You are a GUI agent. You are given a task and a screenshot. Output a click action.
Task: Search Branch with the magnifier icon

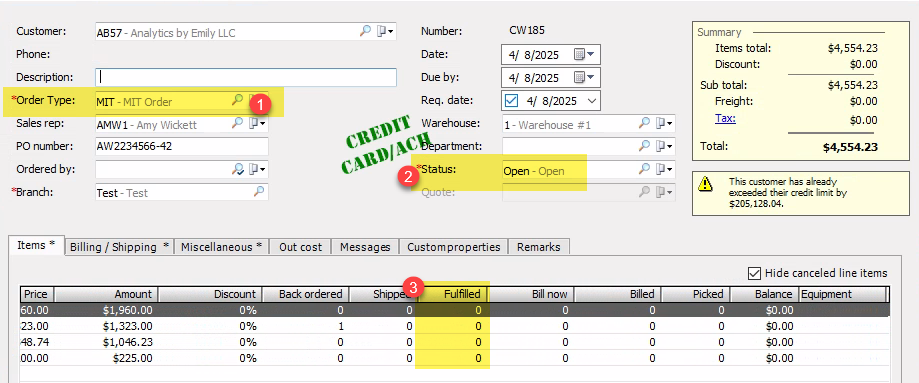pyautogui.click(x=258, y=191)
